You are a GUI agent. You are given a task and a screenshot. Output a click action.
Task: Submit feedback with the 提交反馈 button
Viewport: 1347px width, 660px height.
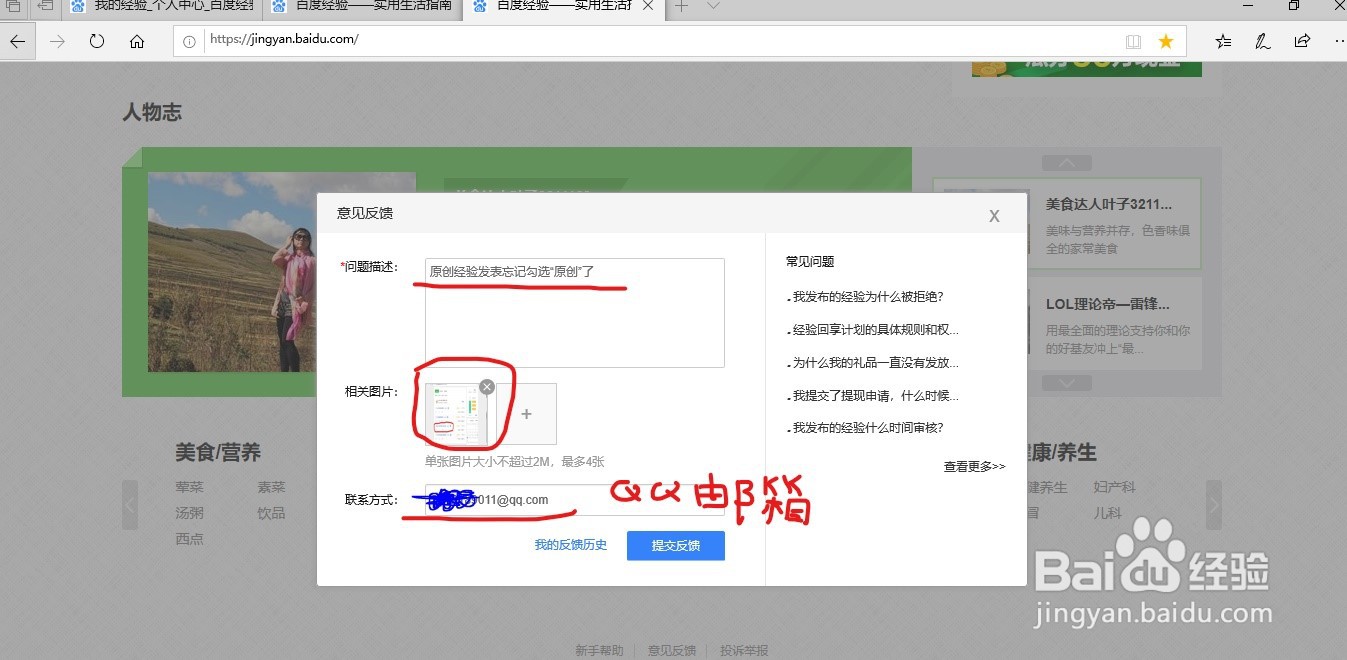pos(675,545)
